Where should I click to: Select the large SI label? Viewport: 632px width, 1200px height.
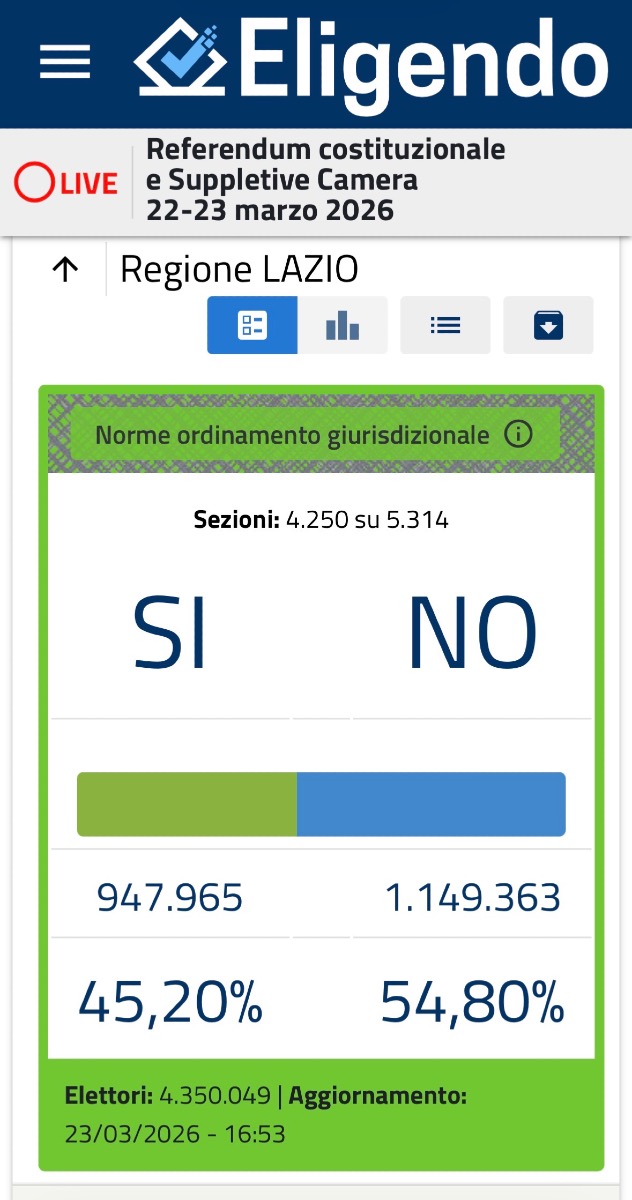click(x=170, y=633)
